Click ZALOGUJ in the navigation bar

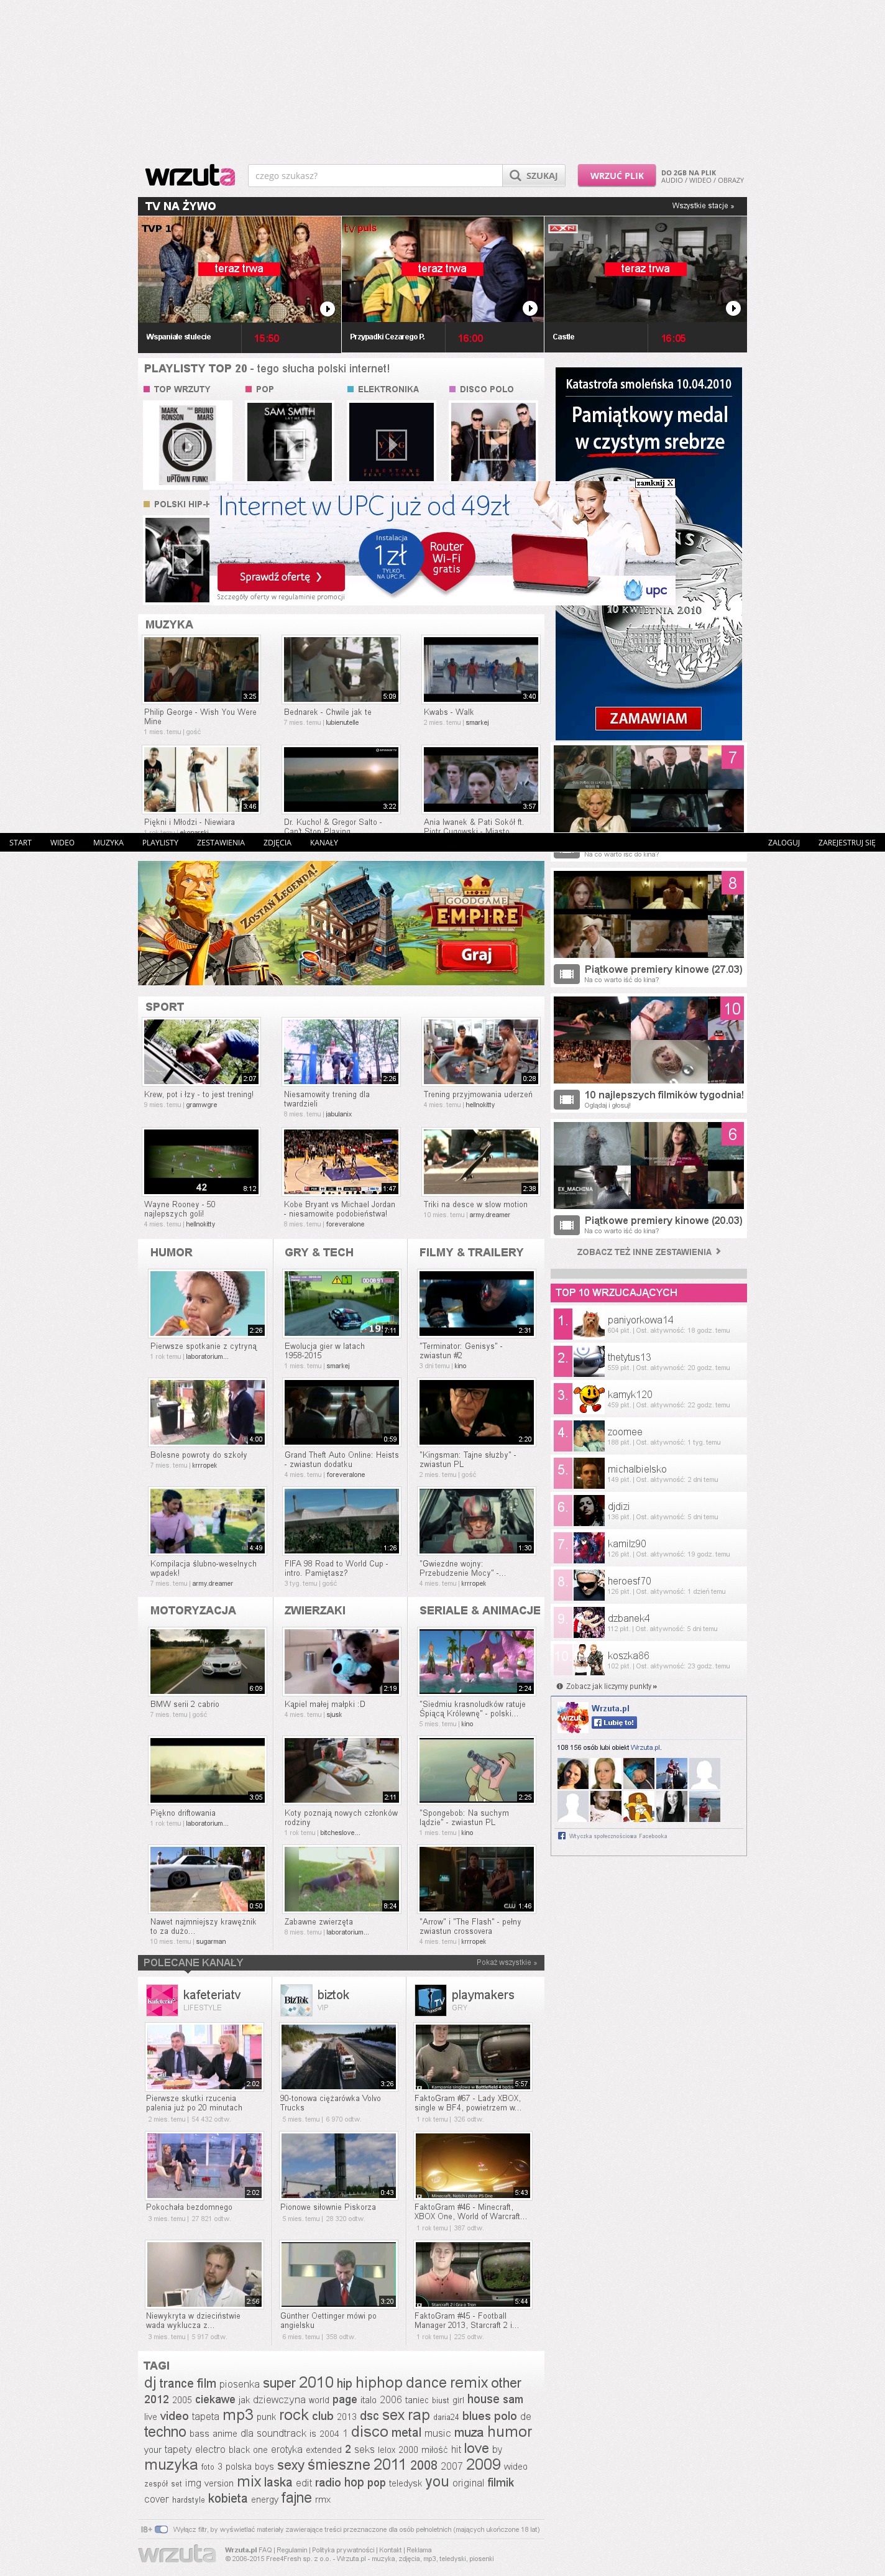click(x=783, y=842)
